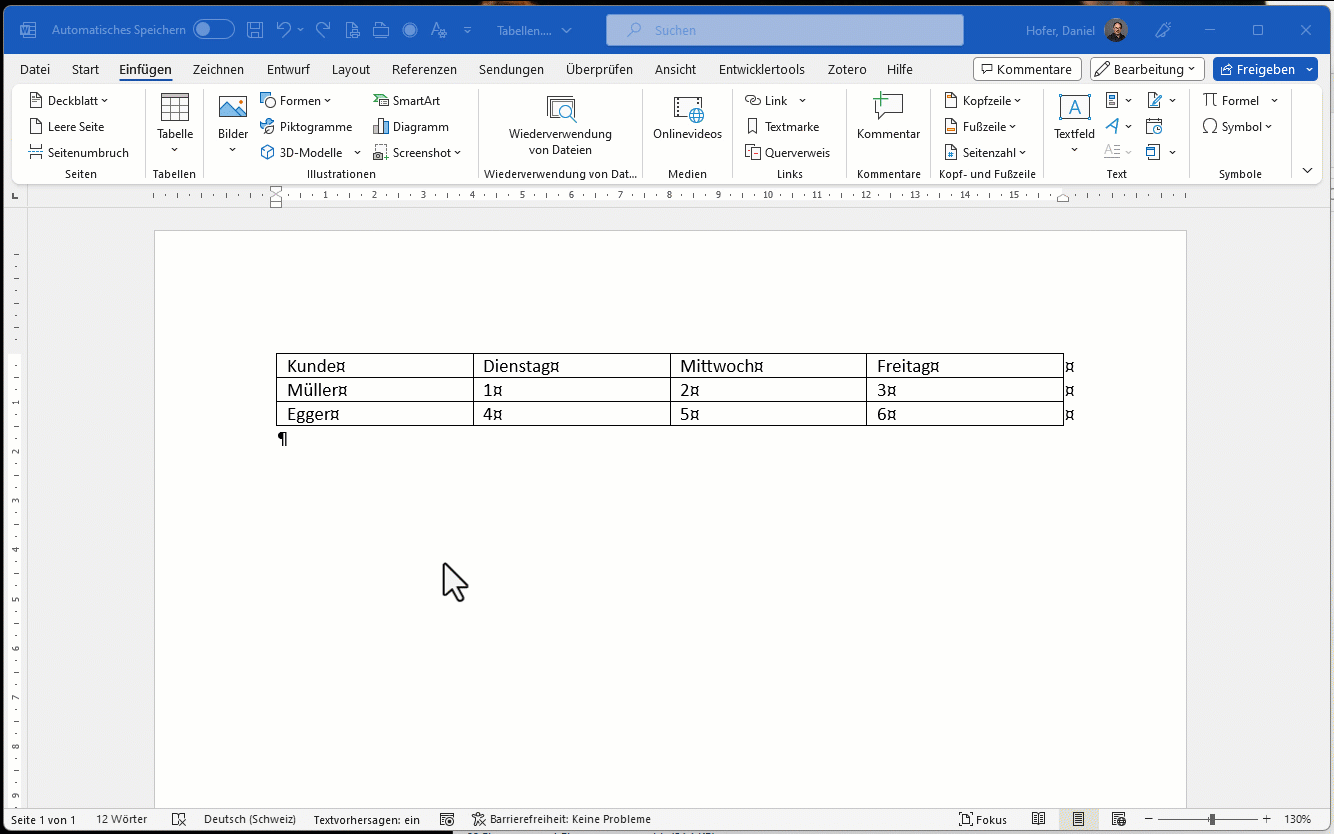Enable Weblayout view in status bar
This screenshot has height=834, width=1334.
1118,819
